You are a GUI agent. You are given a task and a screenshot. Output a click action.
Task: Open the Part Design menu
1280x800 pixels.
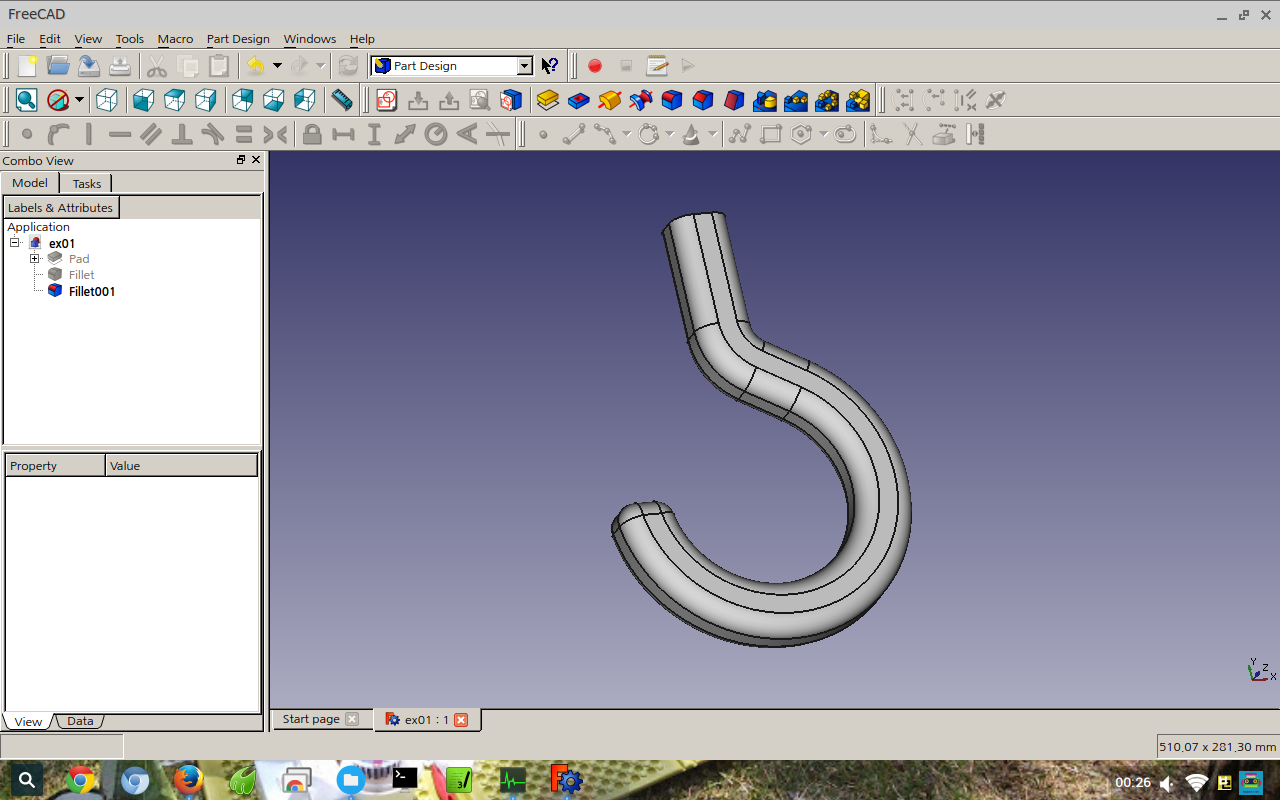click(x=238, y=39)
